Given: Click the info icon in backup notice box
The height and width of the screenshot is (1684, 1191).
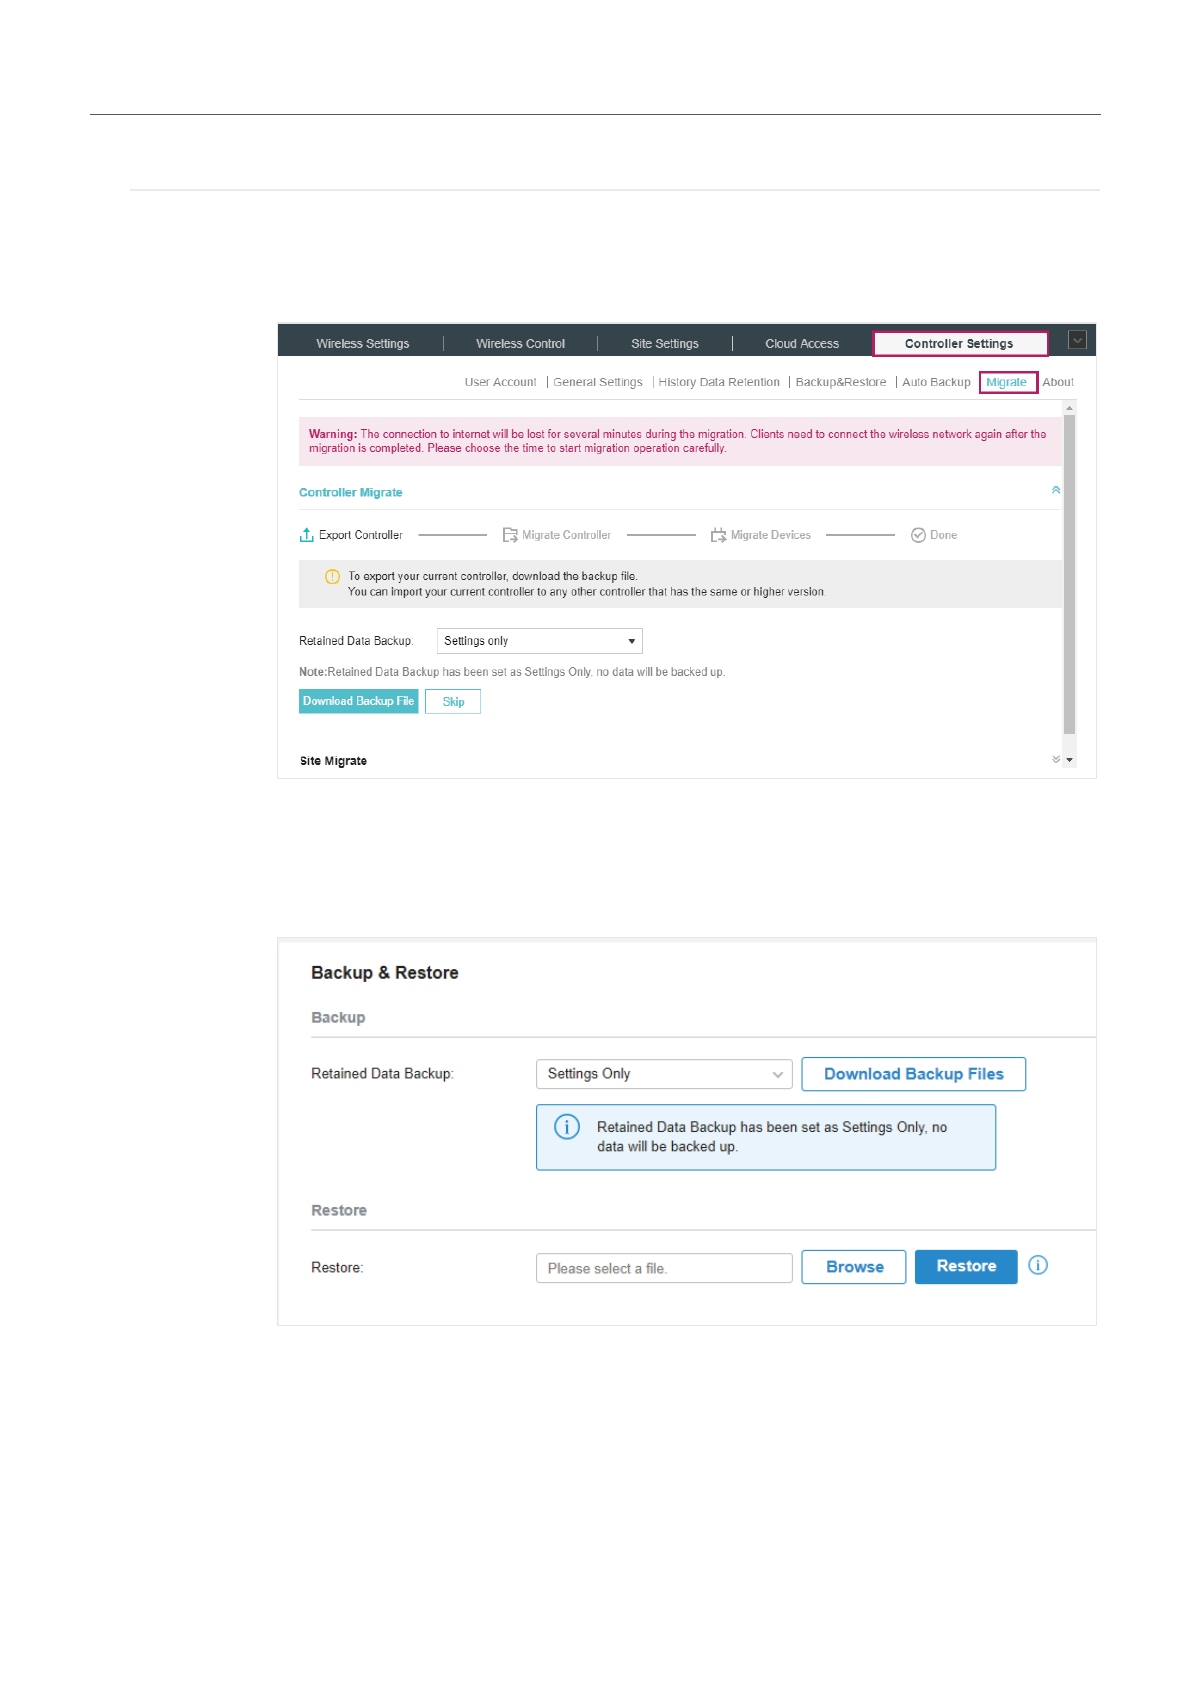Looking at the screenshot, I should tap(567, 1127).
